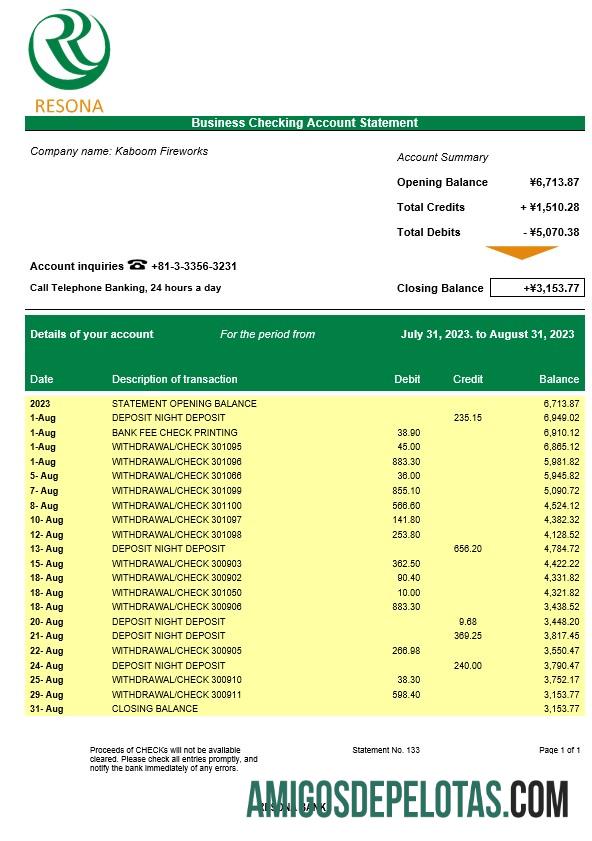Select the Call Telephone Banking, 24 hours text
This screenshot has width=592, height=841.
pyautogui.click(x=125, y=288)
